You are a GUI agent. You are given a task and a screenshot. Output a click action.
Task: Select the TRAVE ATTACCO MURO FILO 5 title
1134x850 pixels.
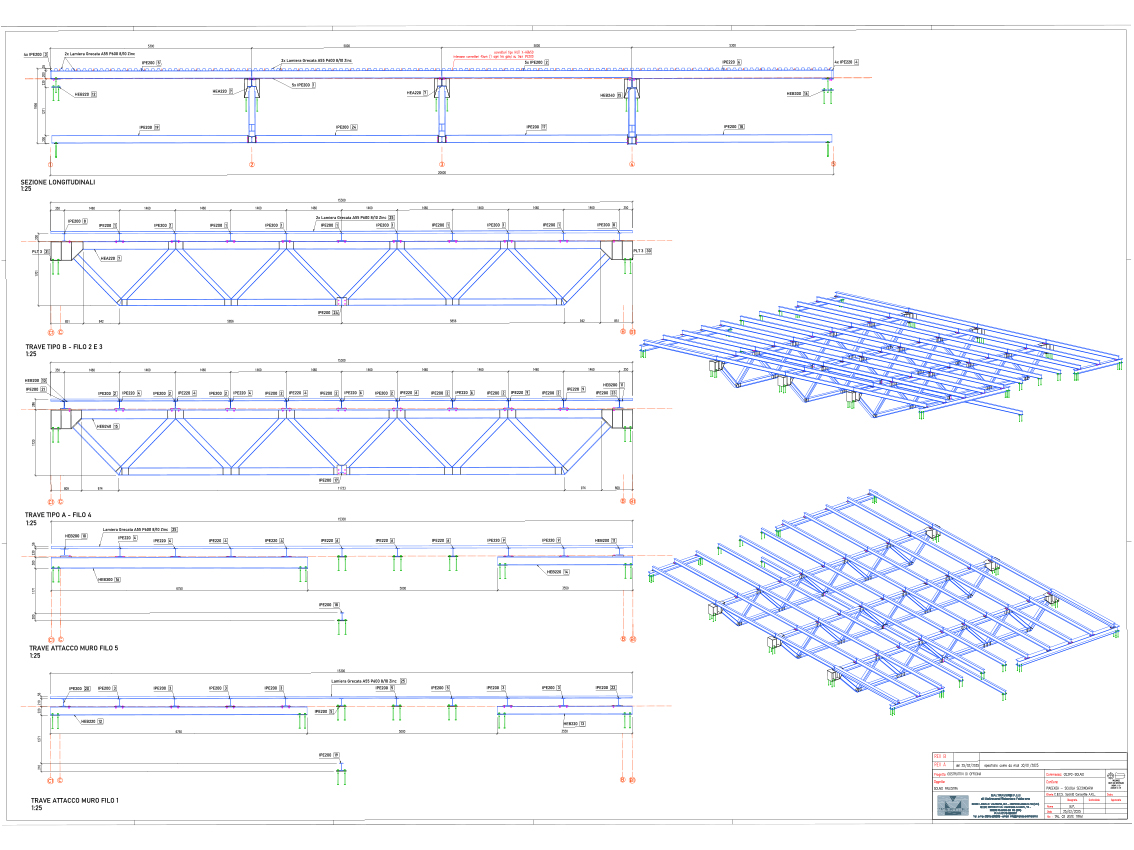point(73,648)
